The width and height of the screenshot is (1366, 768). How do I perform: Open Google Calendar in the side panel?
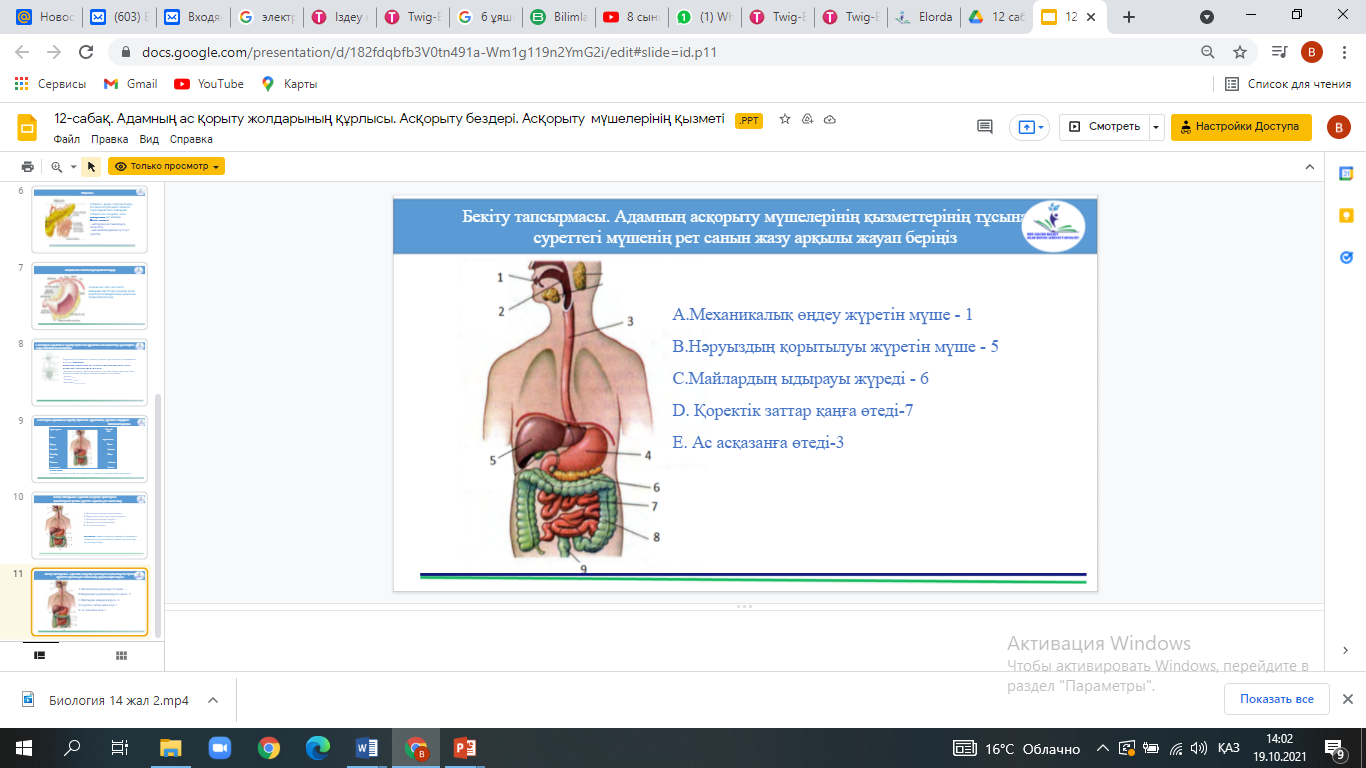coord(1346,173)
